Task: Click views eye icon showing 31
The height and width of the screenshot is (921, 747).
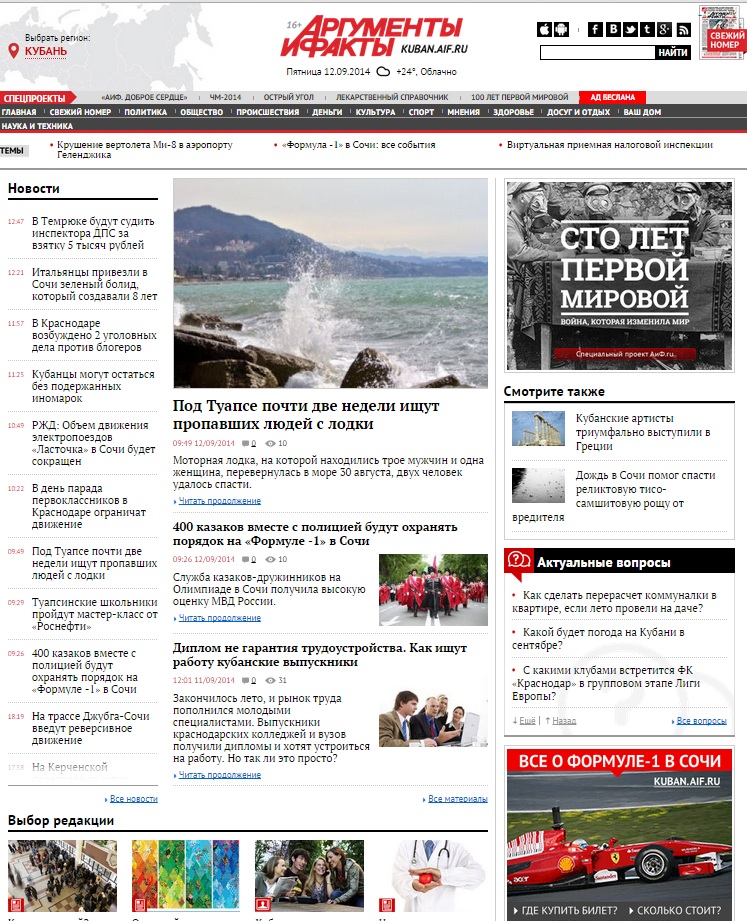Action: (x=270, y=680)
